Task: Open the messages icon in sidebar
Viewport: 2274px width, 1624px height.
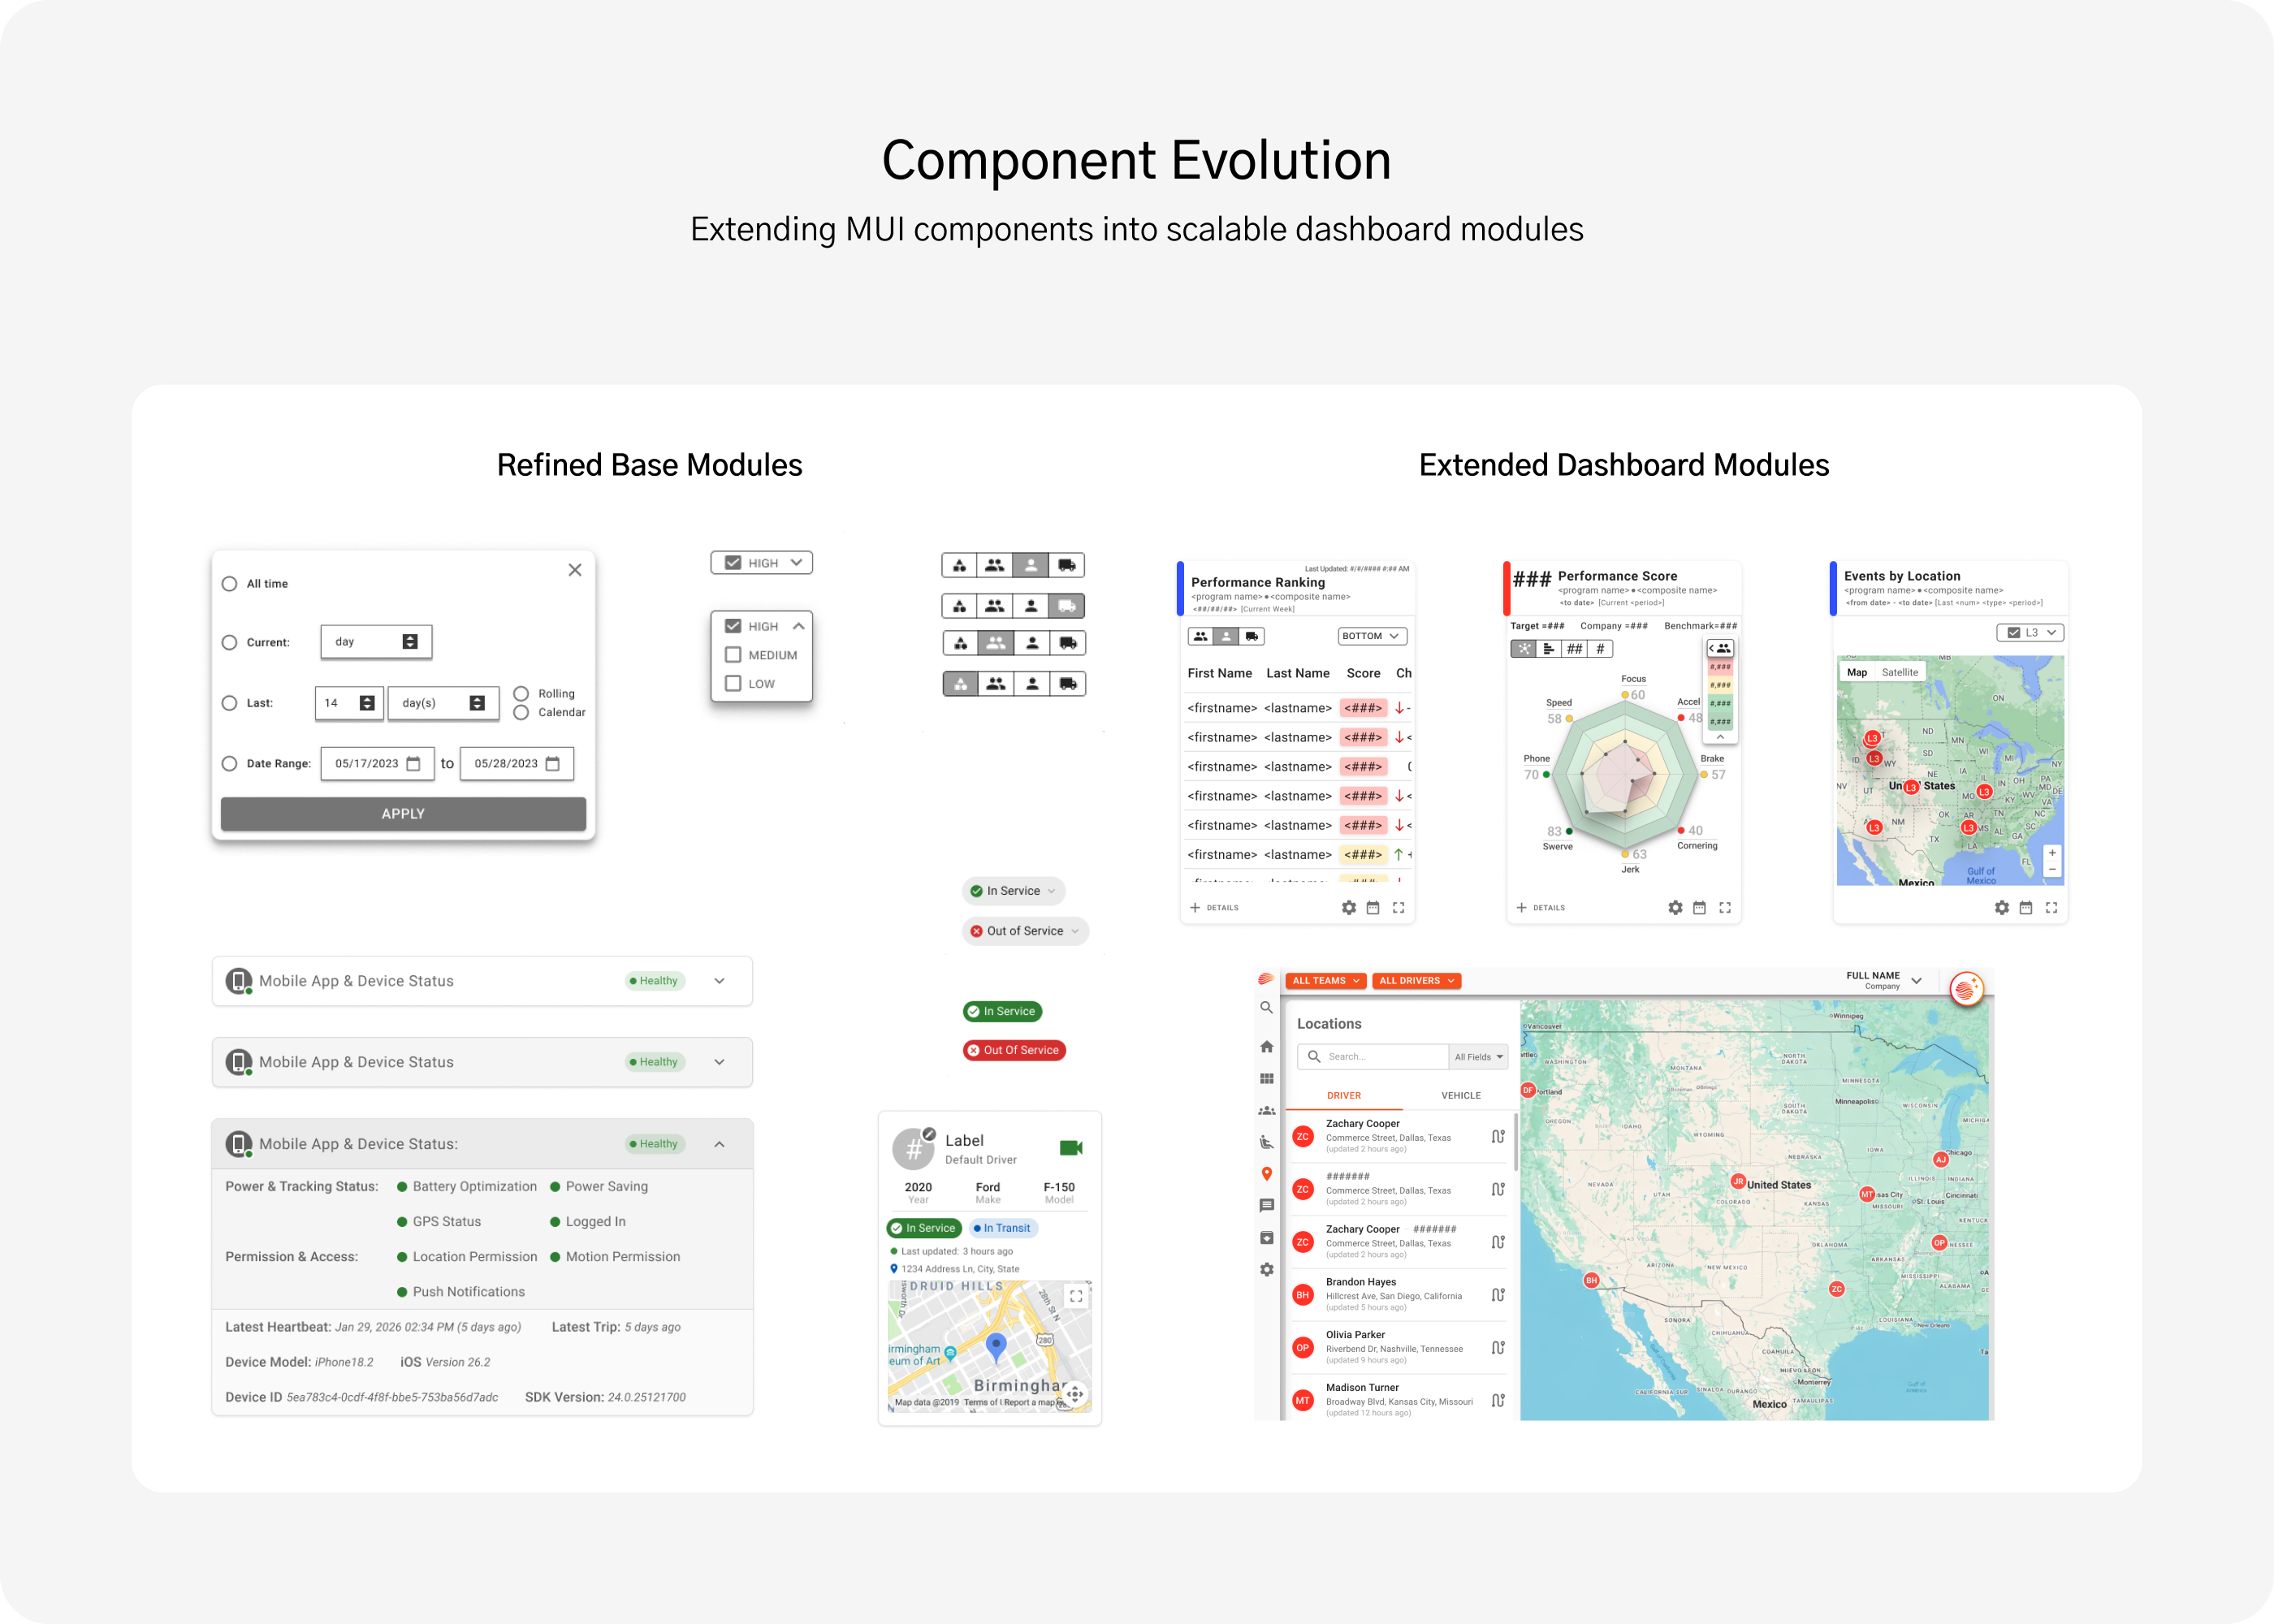Action: (x=1266, y=1206)
